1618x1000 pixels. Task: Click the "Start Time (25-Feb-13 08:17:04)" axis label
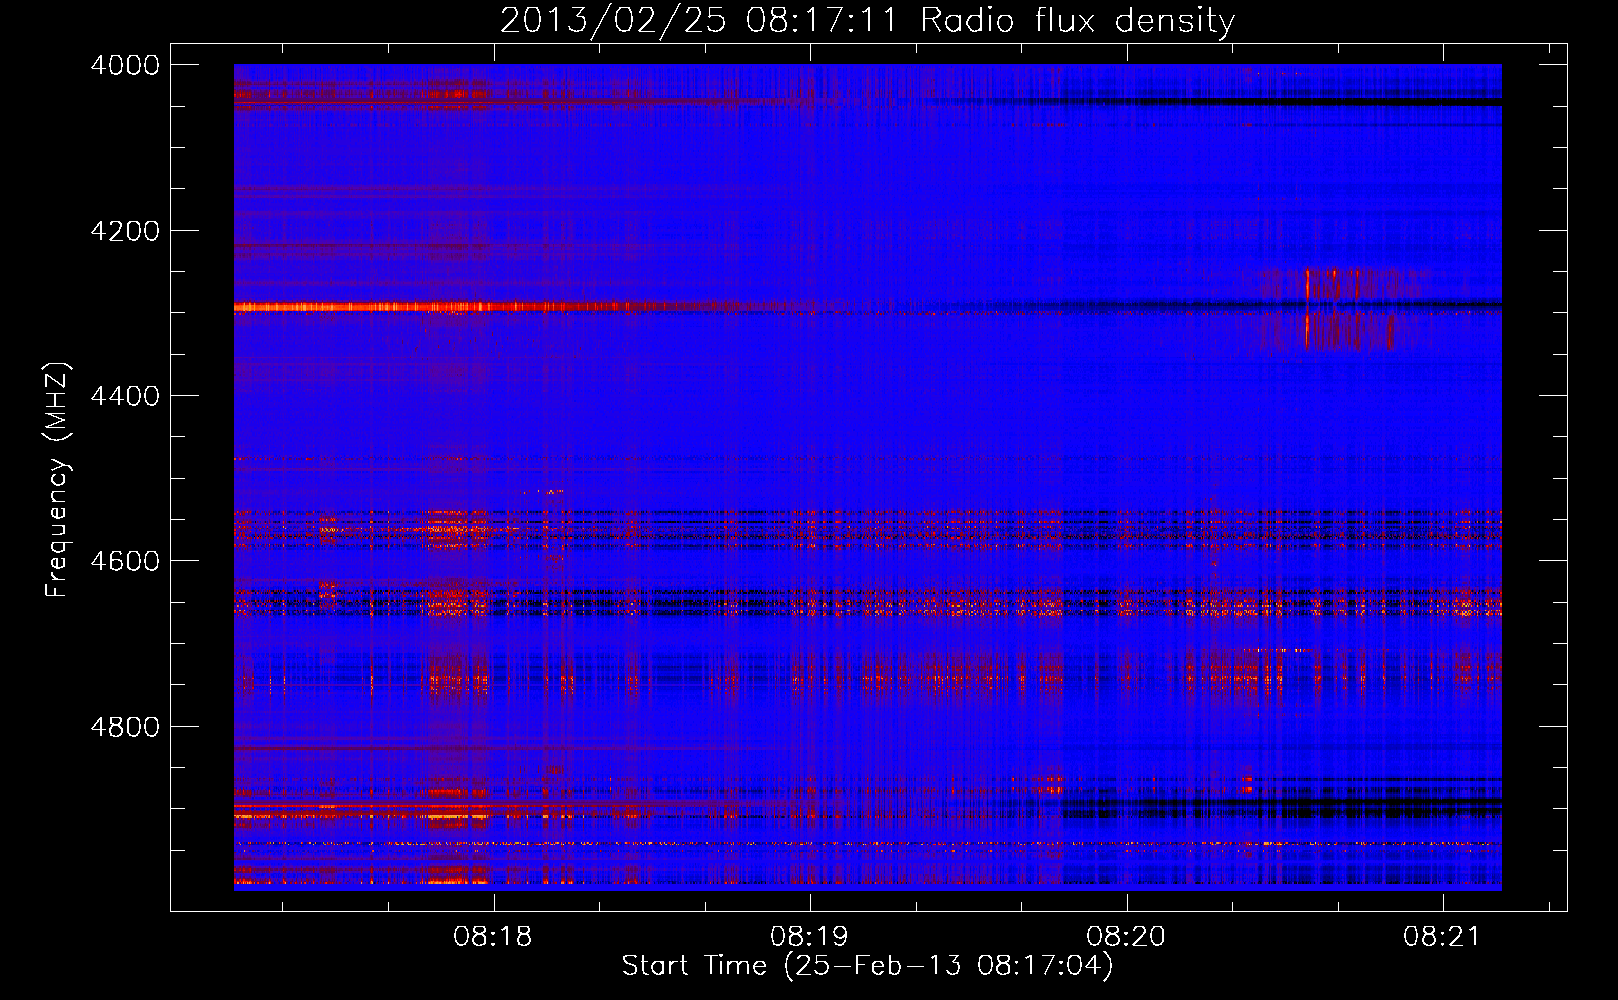(x=867, y=966)
